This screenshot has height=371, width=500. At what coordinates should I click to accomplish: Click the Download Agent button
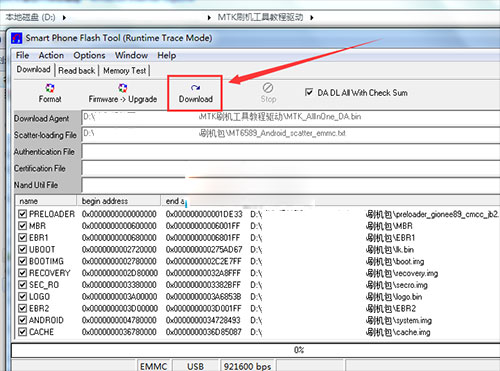click(47, 119)
